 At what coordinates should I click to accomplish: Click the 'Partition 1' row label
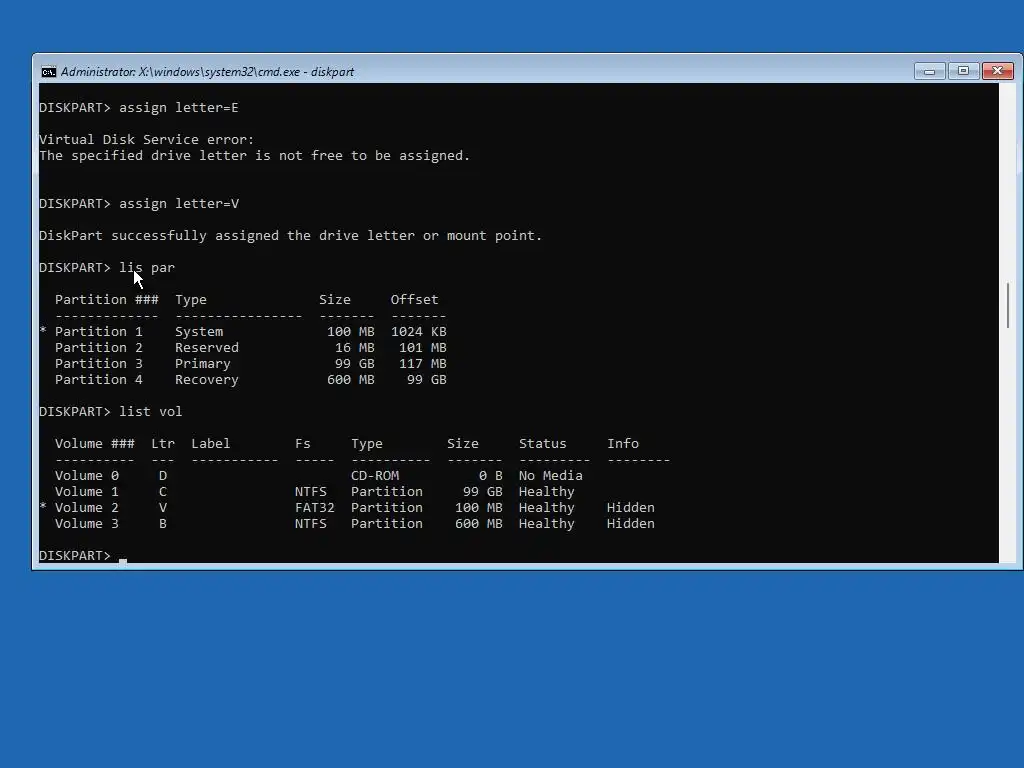(99, 331)
